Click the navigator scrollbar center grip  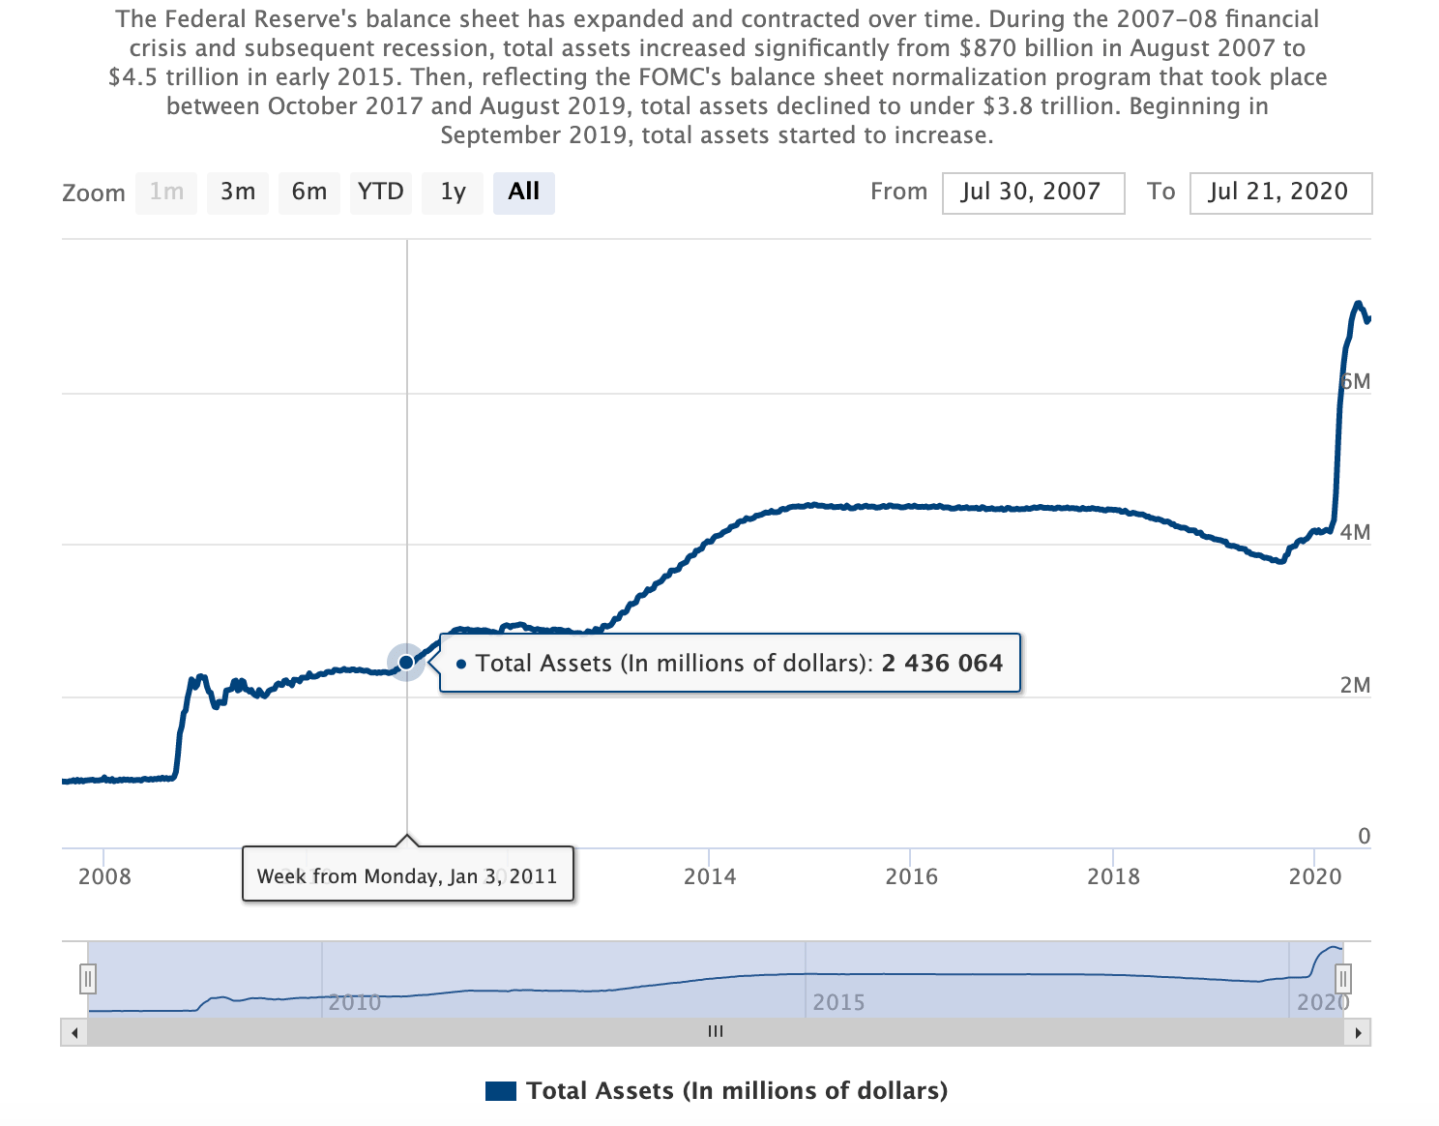[715, 1032]
